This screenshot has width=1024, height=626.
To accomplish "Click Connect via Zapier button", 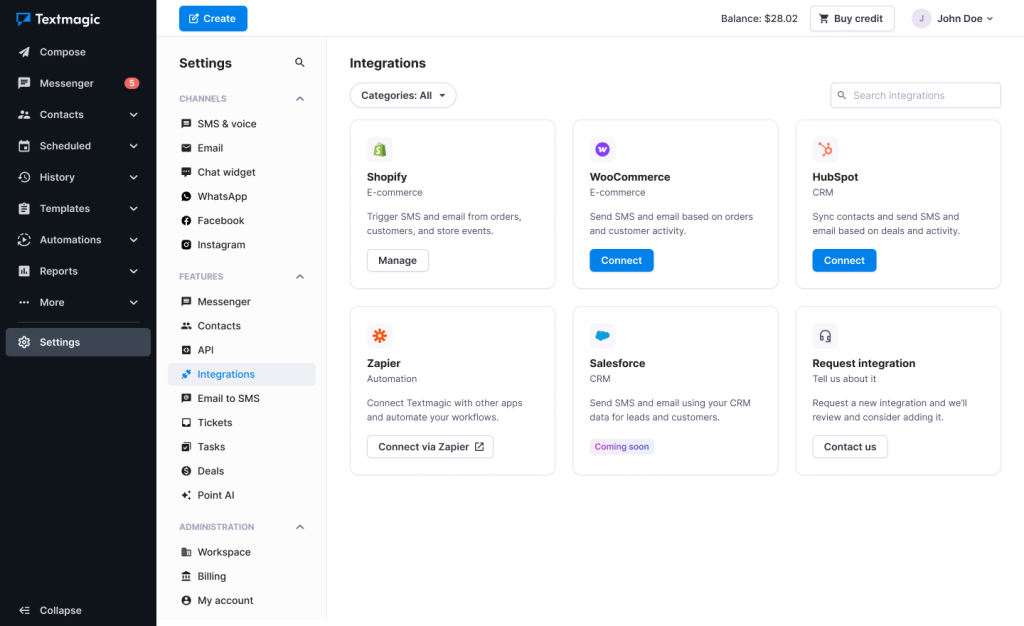I will [x=430, y=446].
